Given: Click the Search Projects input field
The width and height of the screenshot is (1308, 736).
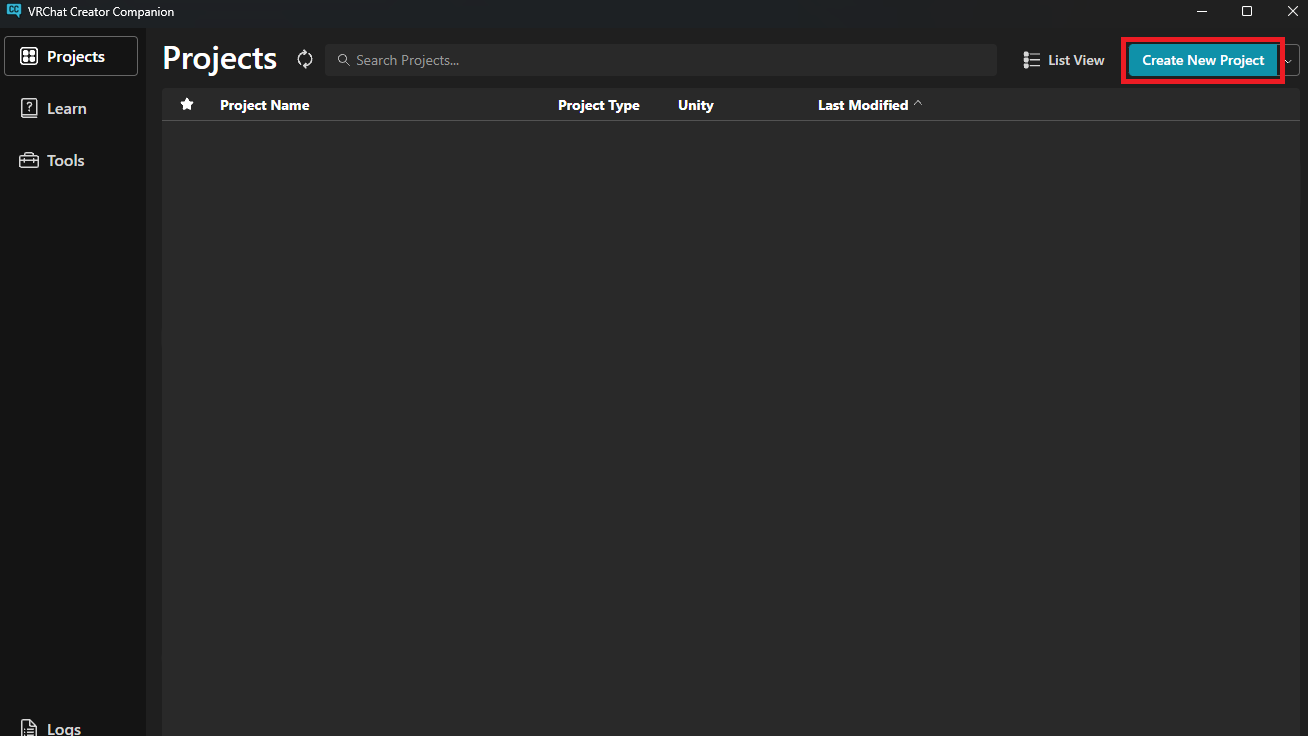Looking at the screenshot, I should tap(661, 60).
